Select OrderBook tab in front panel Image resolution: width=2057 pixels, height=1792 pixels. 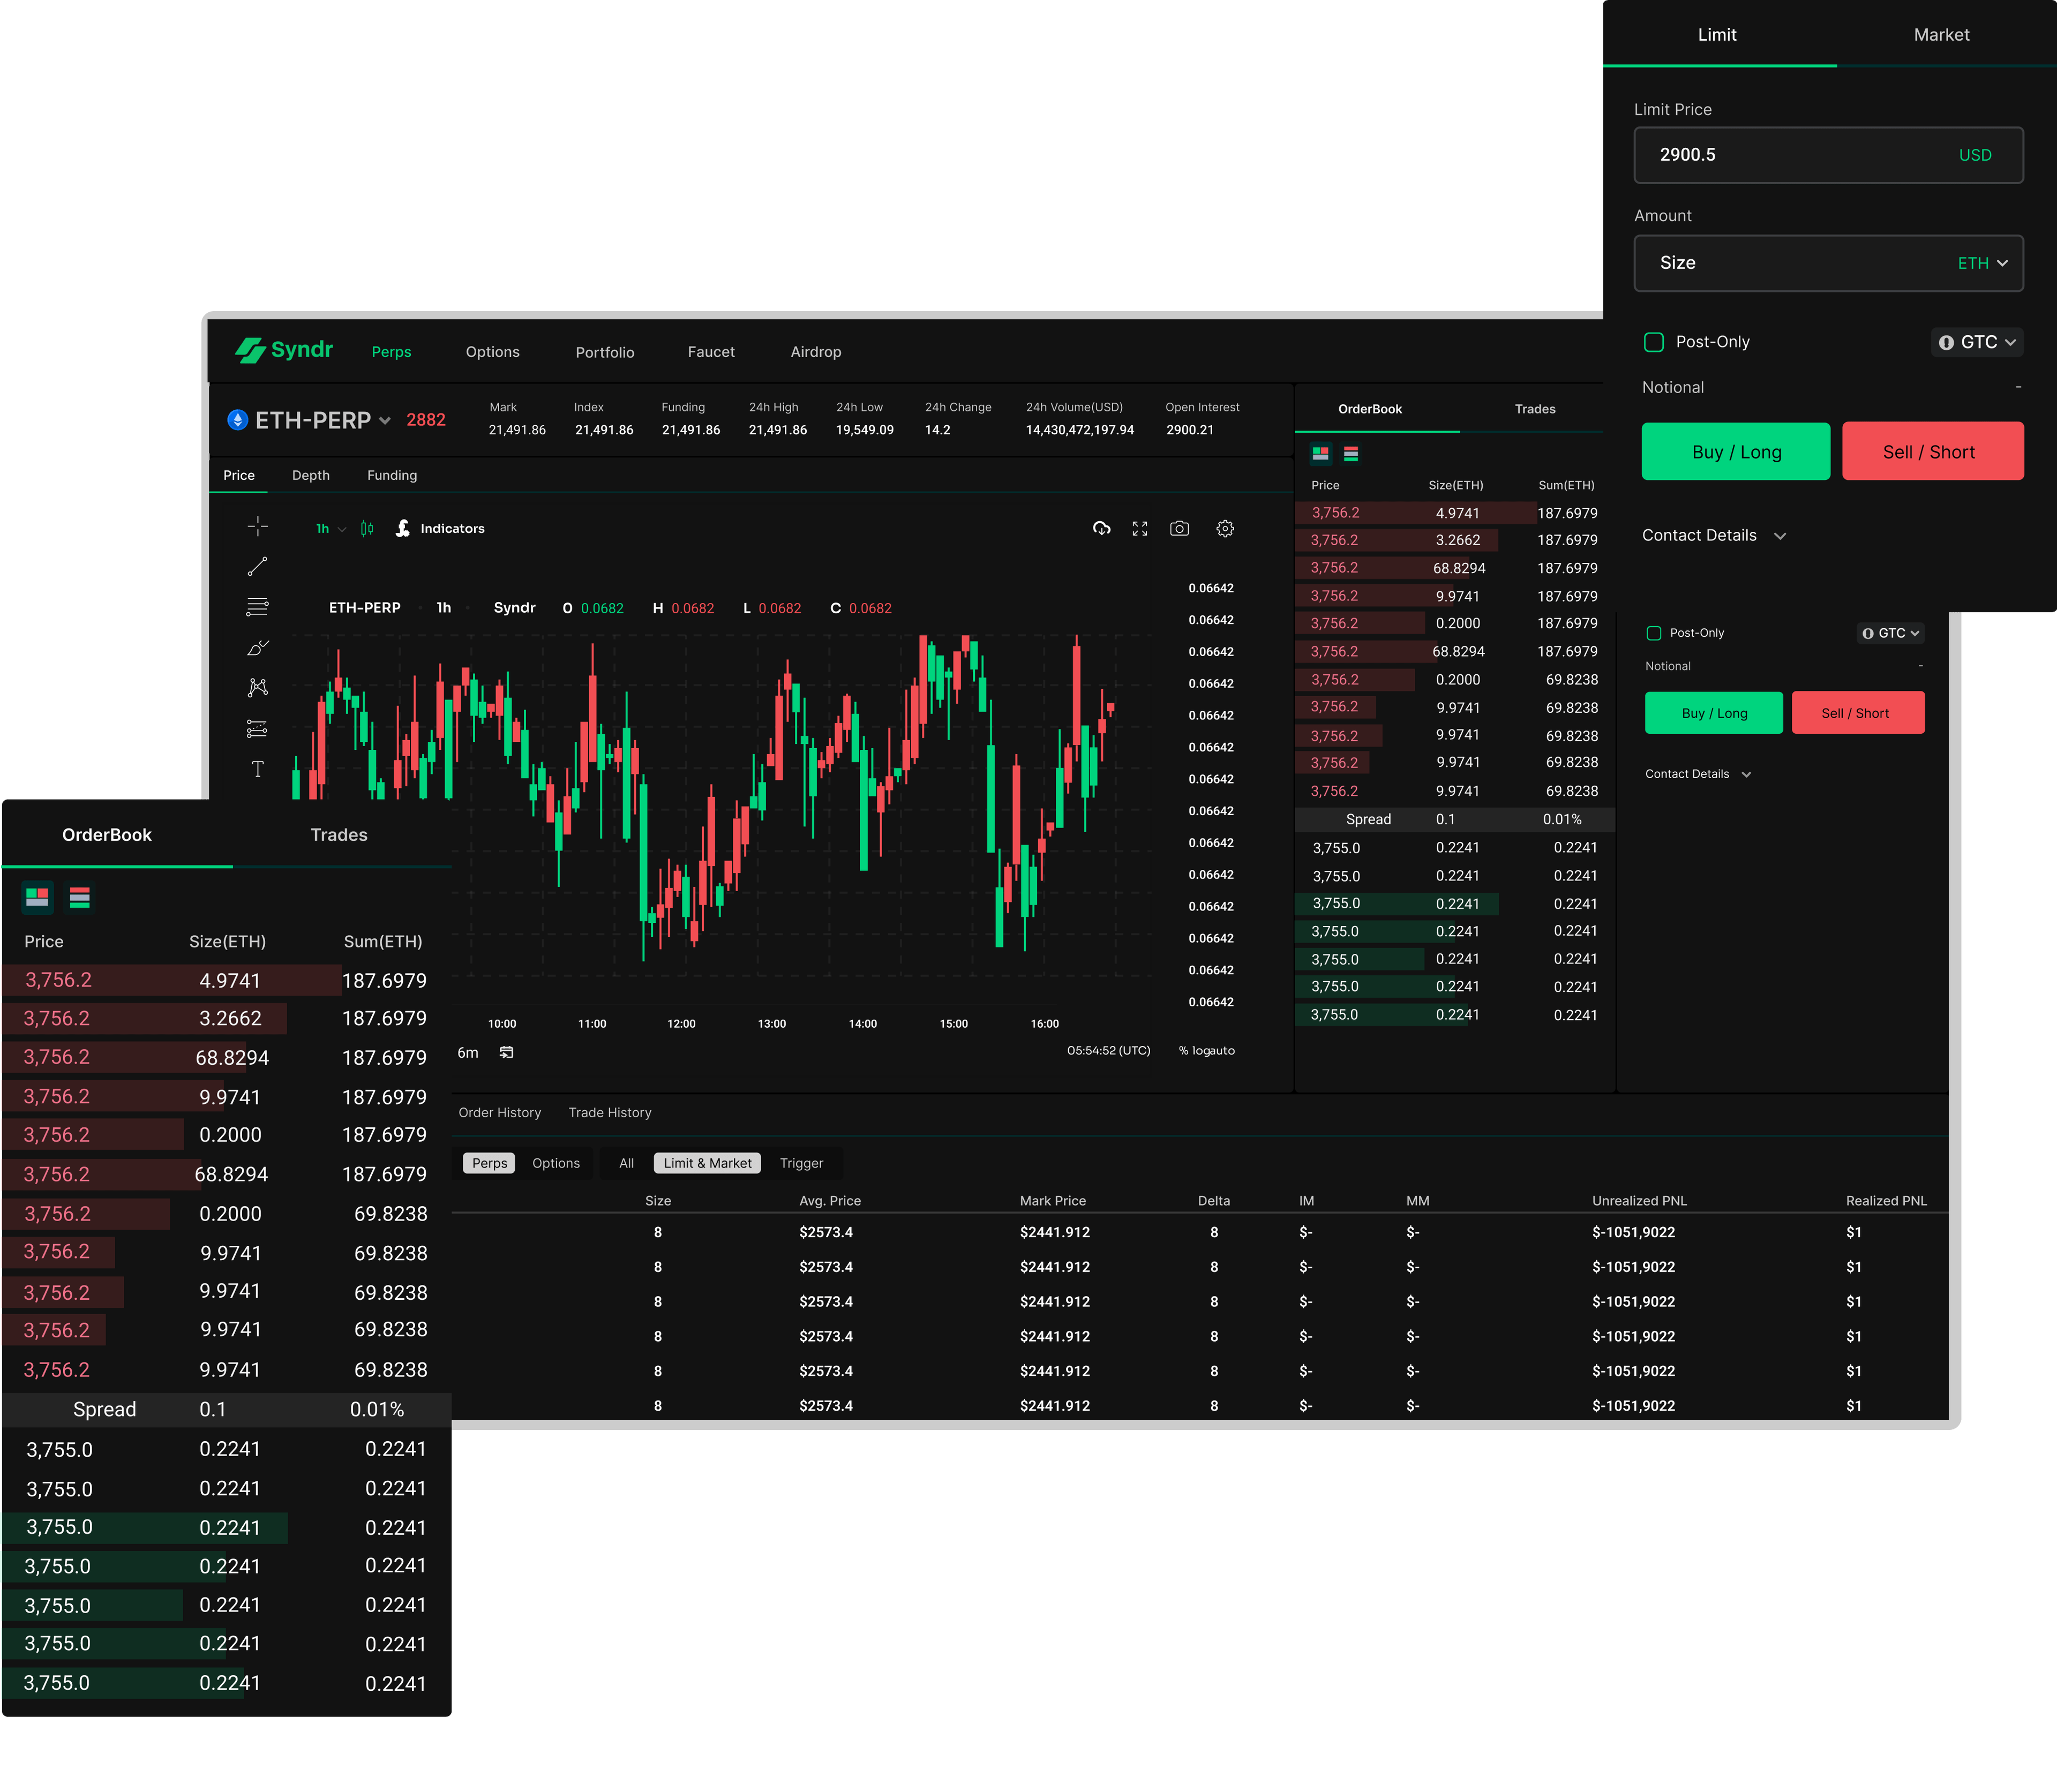[107, 835]
